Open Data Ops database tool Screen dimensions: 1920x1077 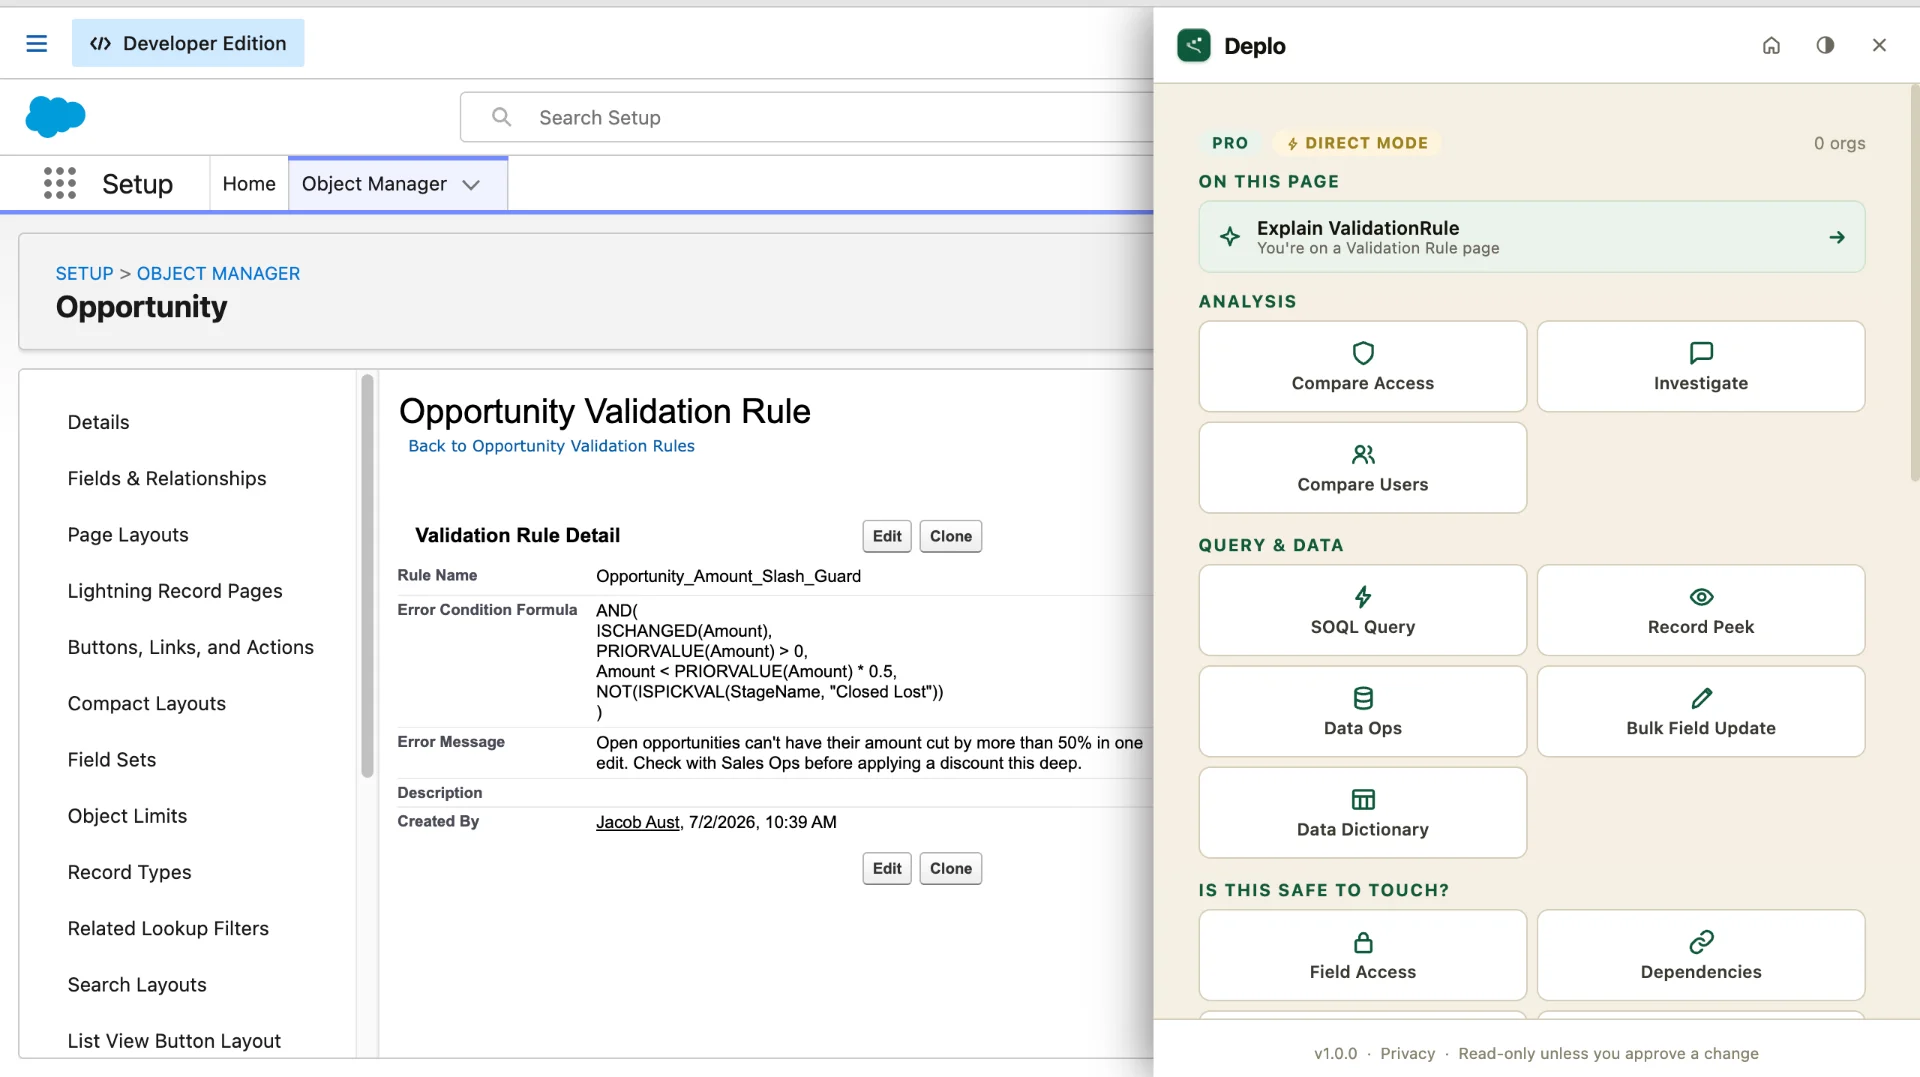1363,711
